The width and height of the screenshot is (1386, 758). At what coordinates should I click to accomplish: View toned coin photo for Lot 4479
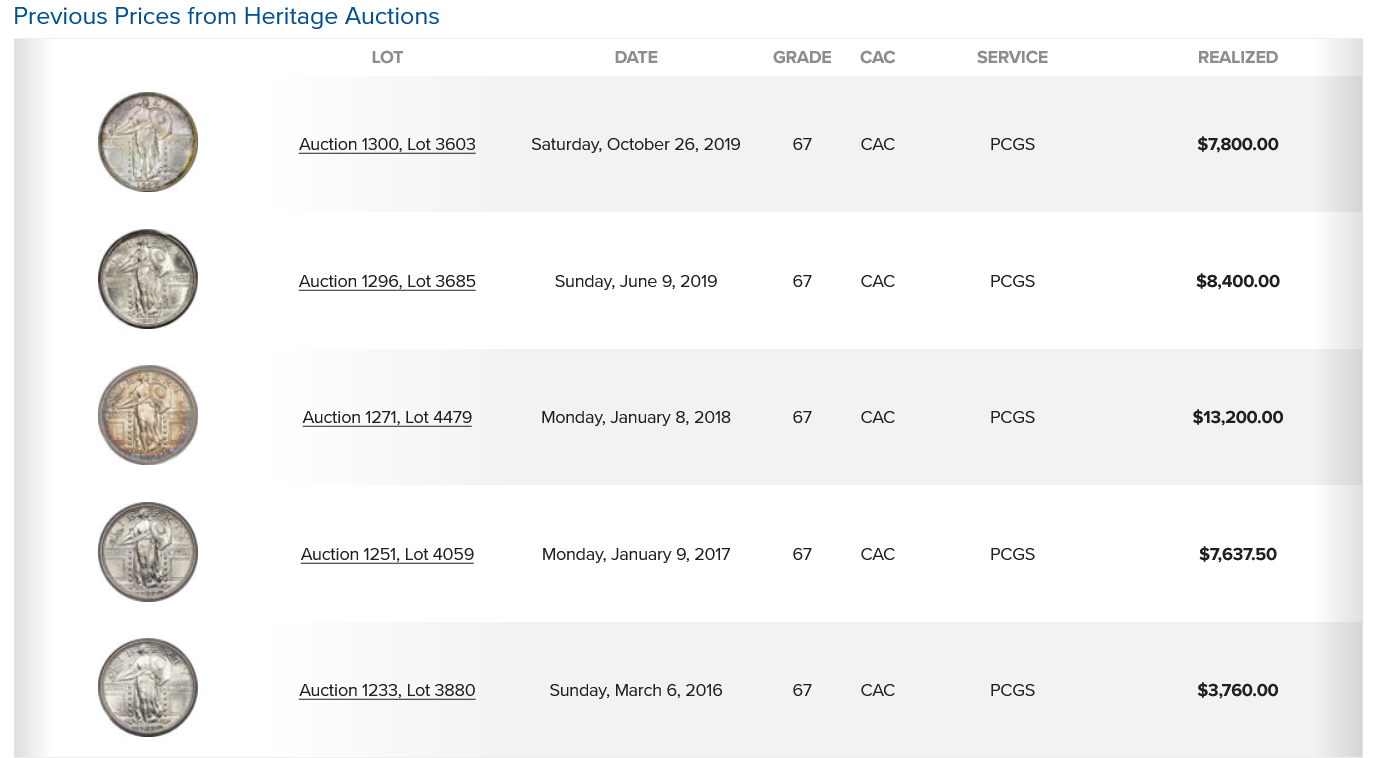click(148, 416)
